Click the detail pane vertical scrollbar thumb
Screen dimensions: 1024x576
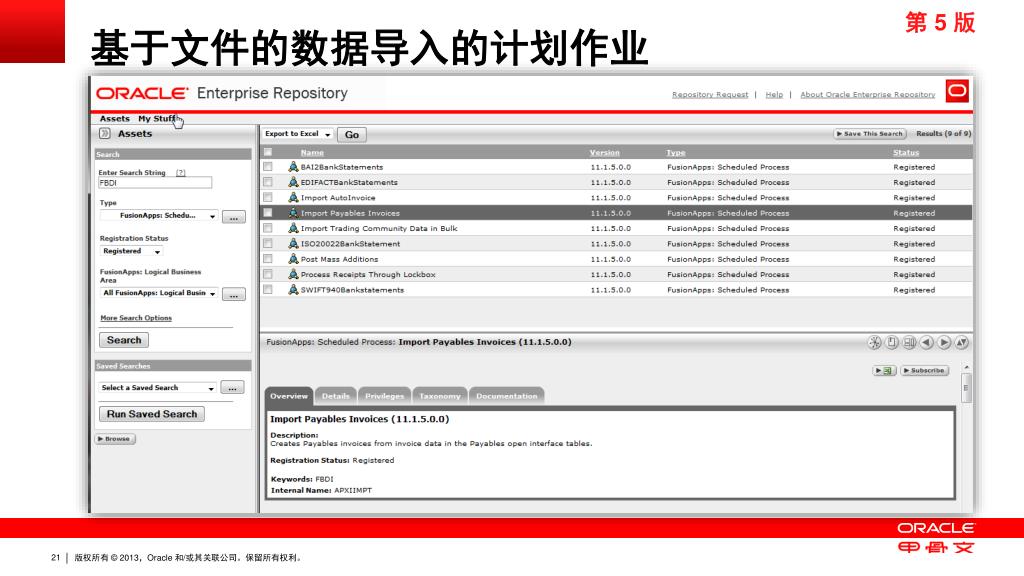click(x=967, y=388)
